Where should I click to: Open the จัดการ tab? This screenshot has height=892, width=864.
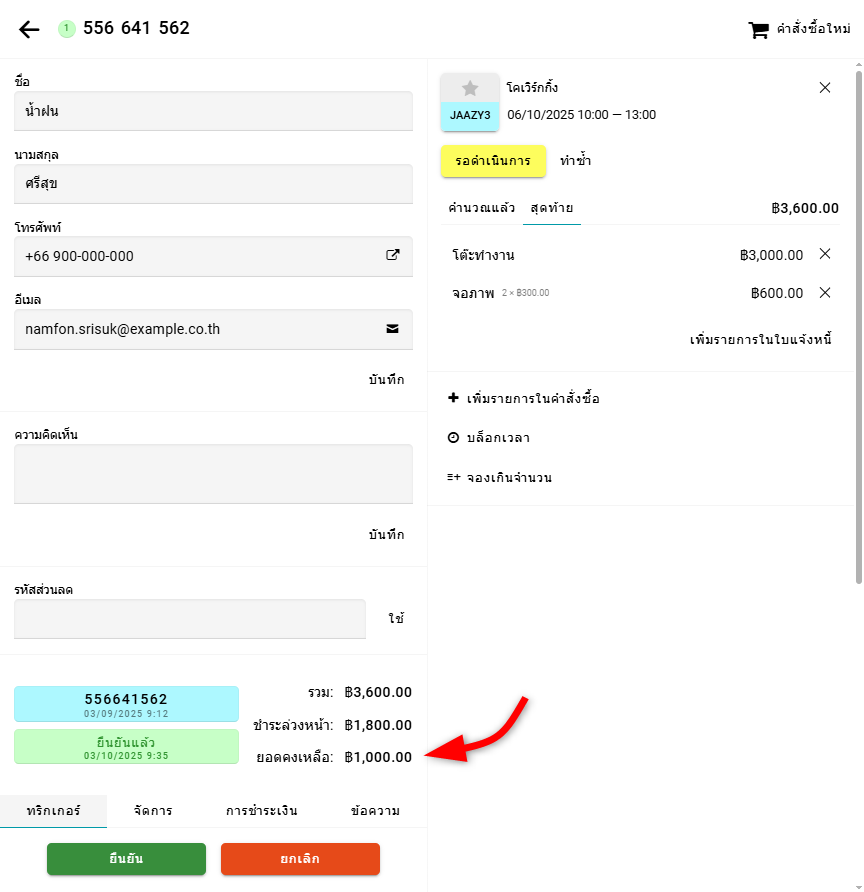(x=153, y=811)
